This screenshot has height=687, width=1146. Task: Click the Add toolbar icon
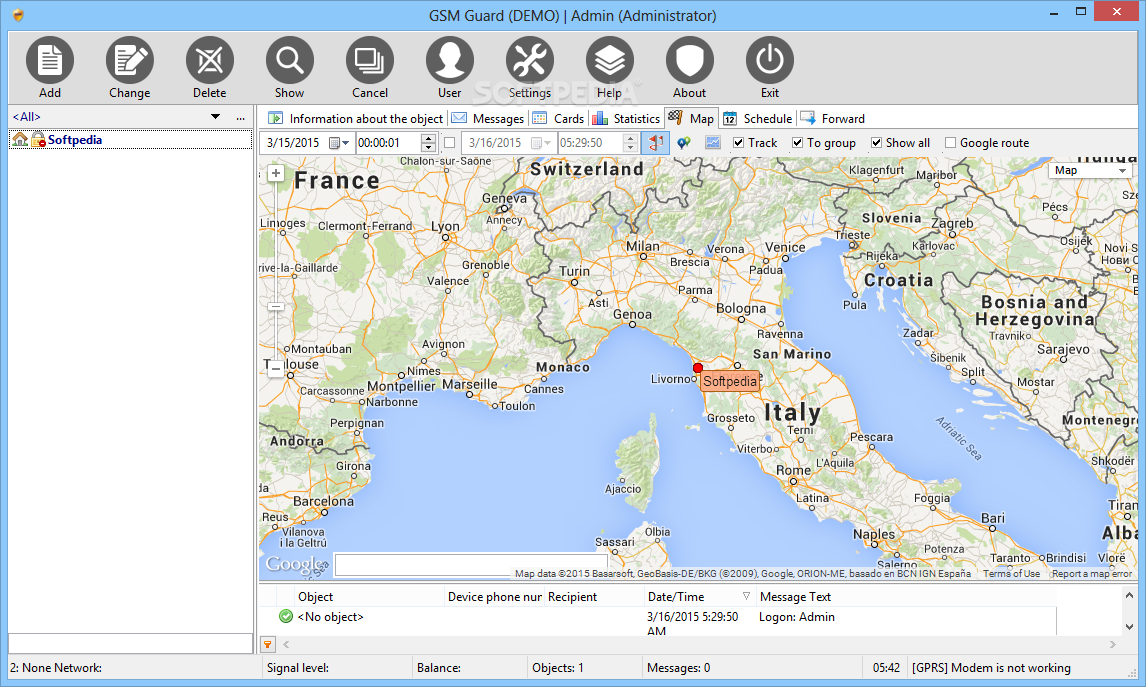coord(50,60)
